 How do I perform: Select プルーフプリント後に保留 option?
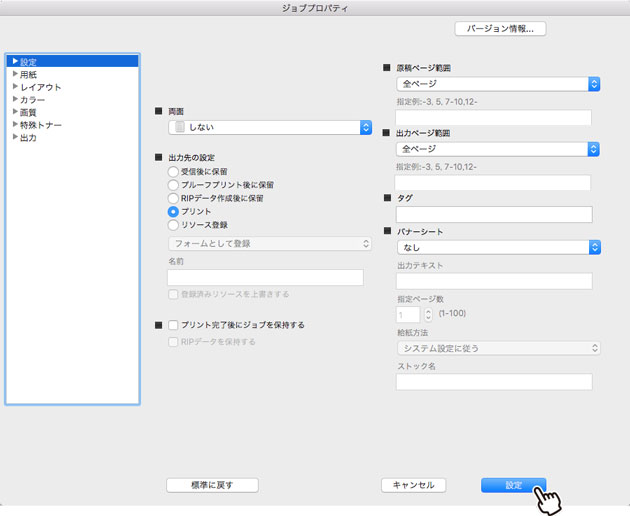point(174,185)
